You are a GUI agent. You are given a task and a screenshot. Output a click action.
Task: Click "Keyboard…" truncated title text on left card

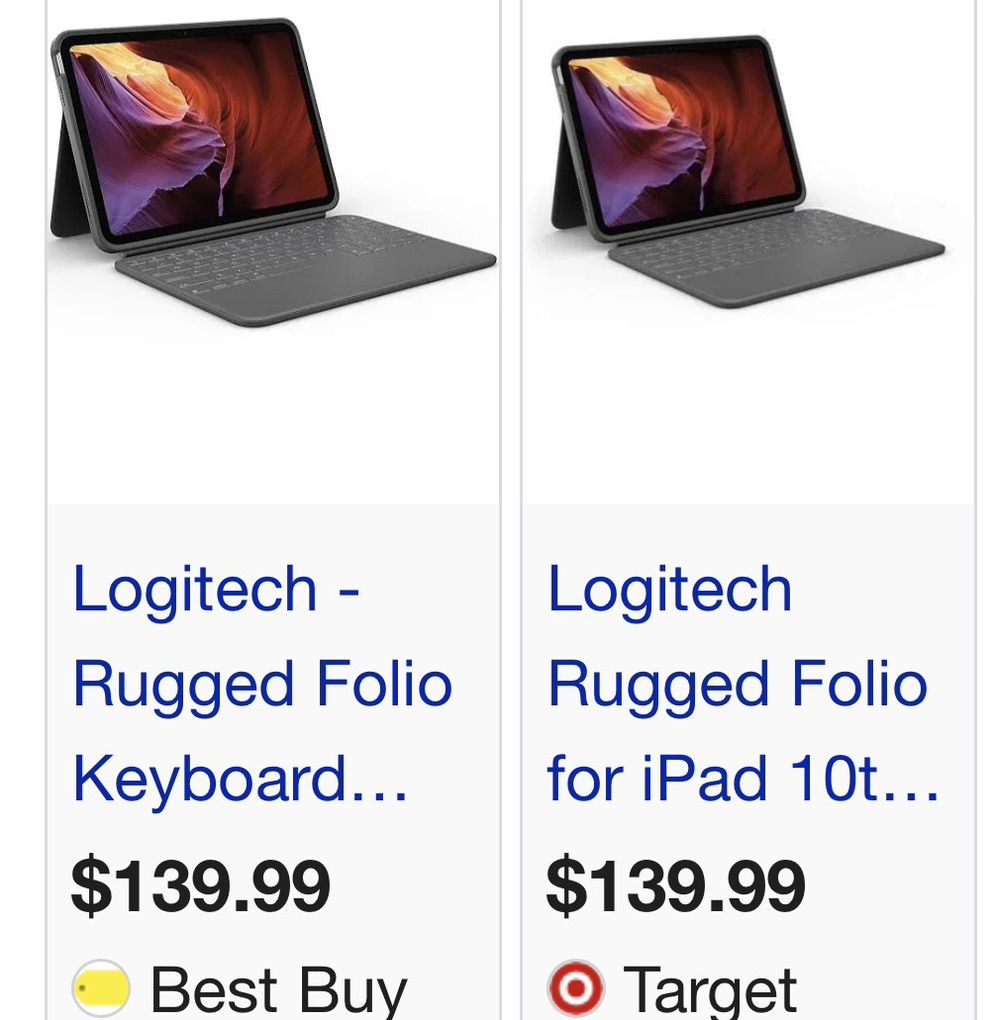pos(239,779)
